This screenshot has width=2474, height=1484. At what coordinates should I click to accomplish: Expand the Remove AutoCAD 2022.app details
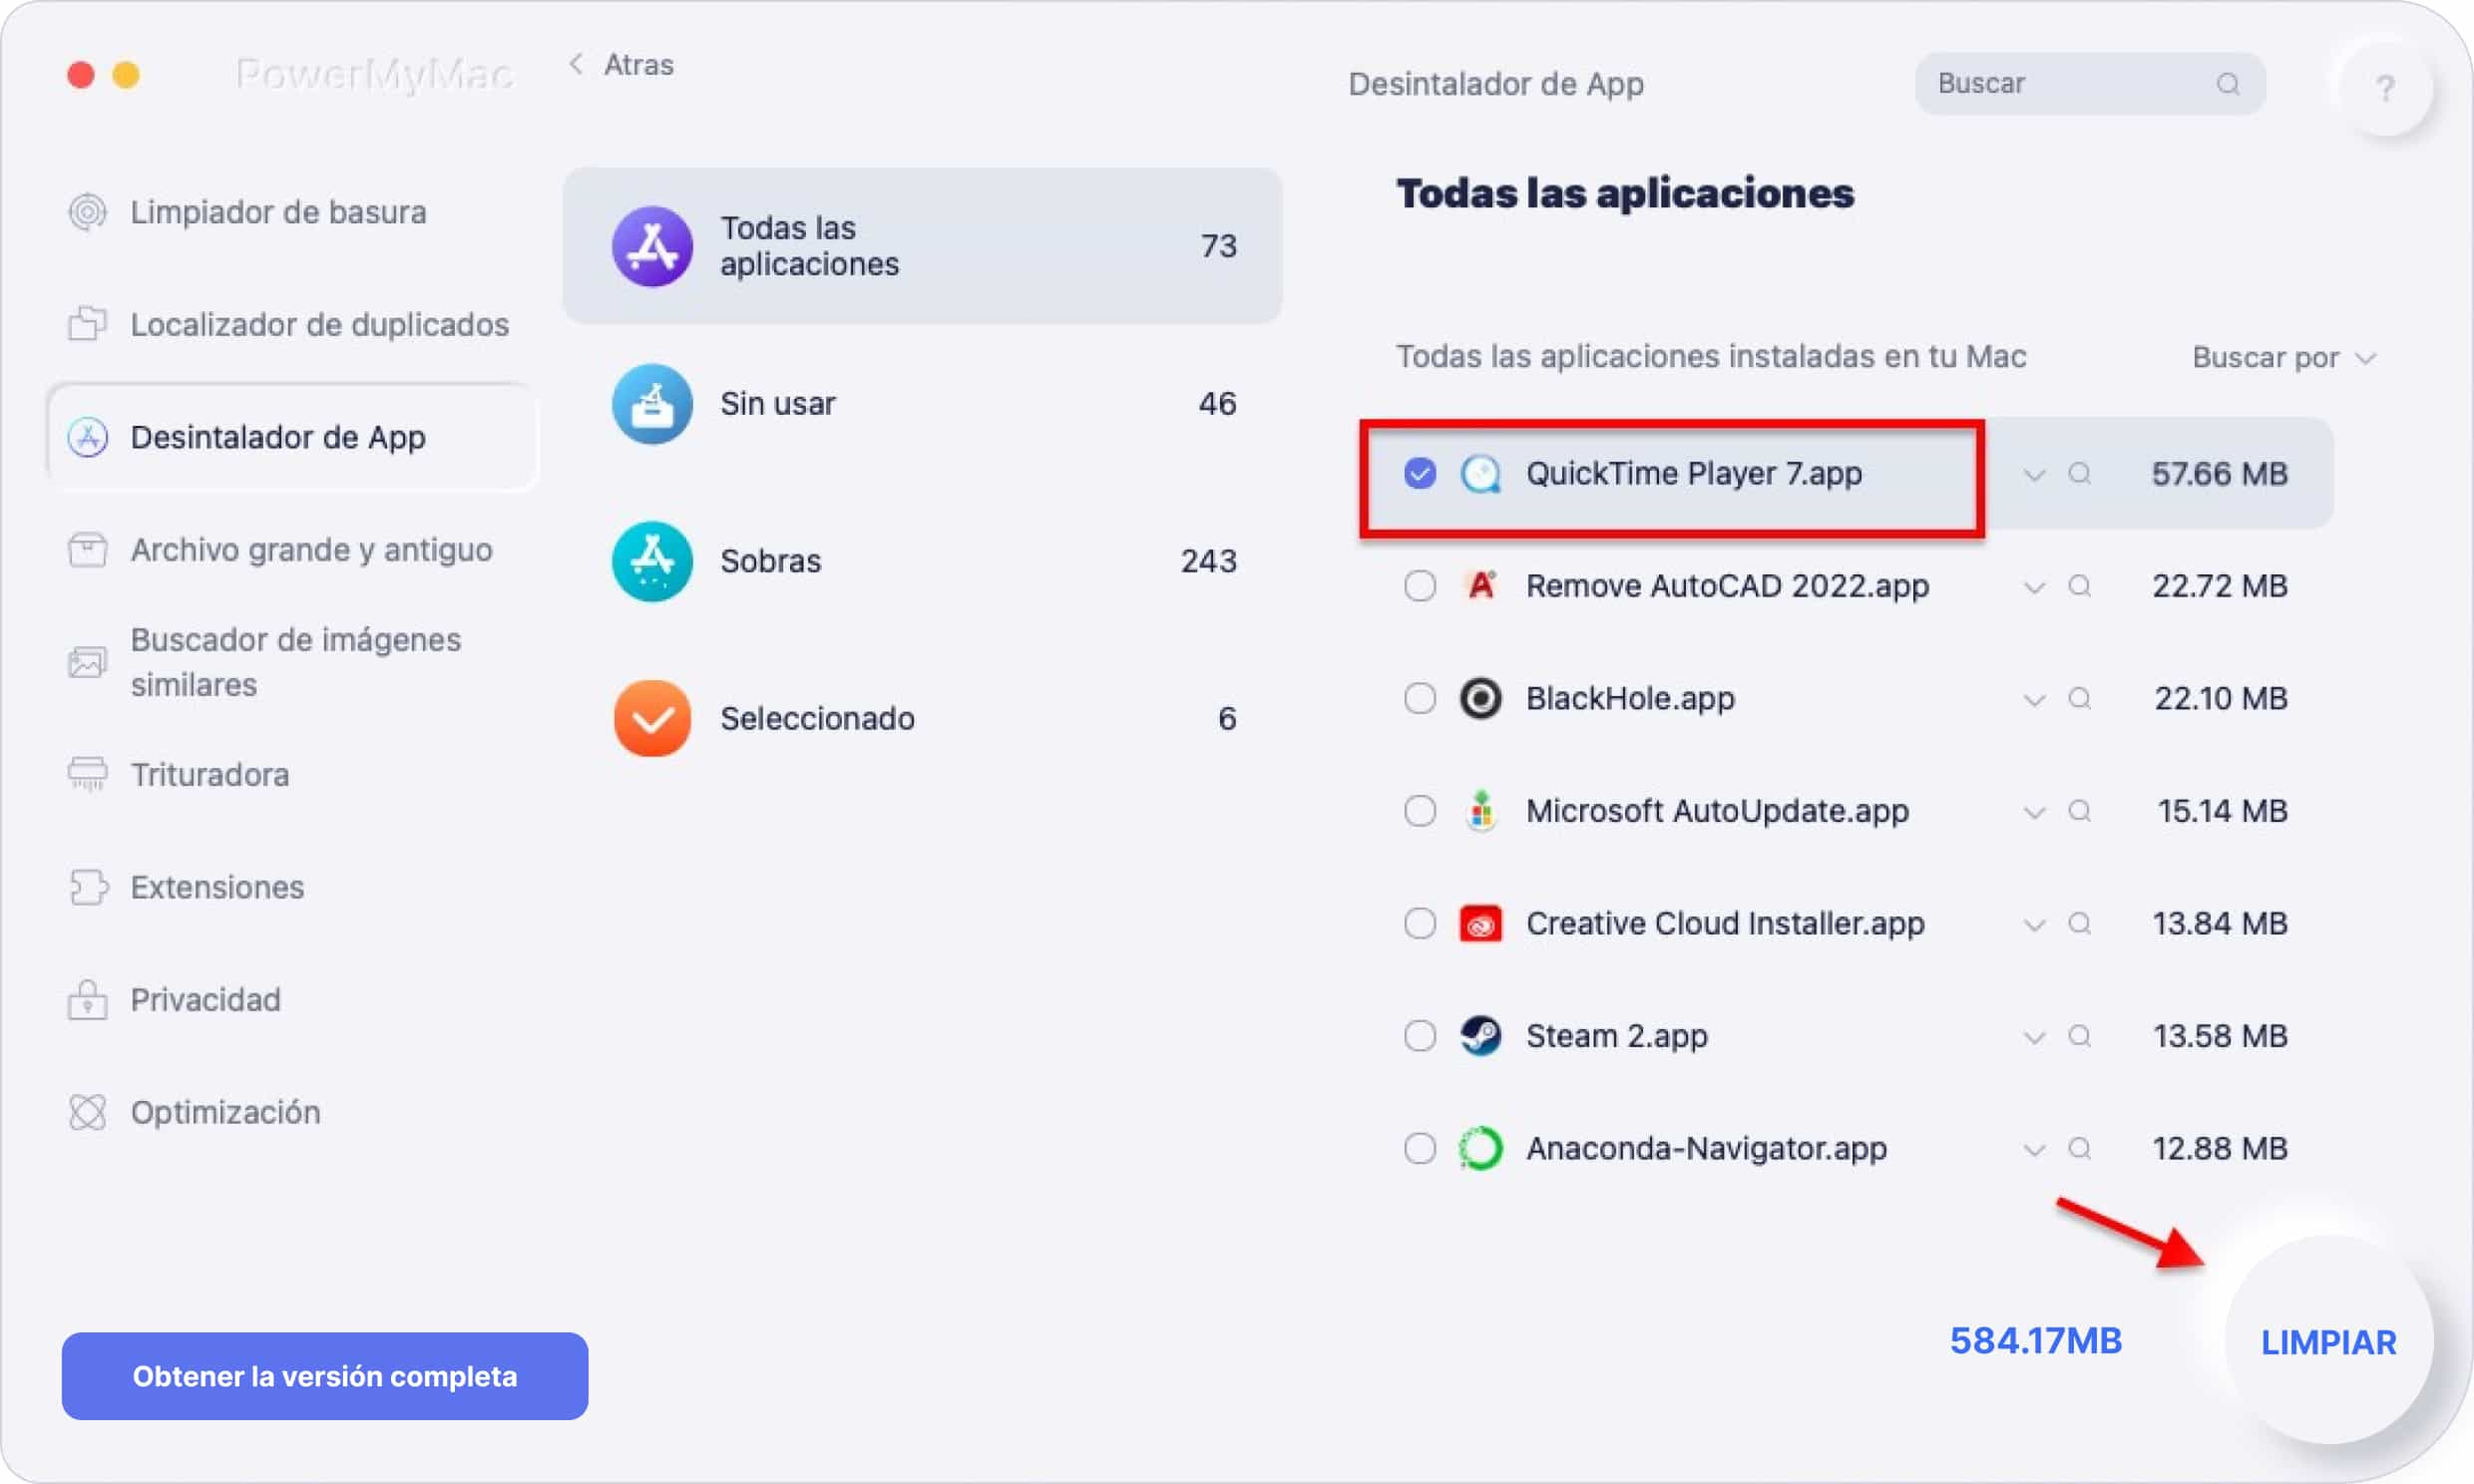tap(2036, 586)
